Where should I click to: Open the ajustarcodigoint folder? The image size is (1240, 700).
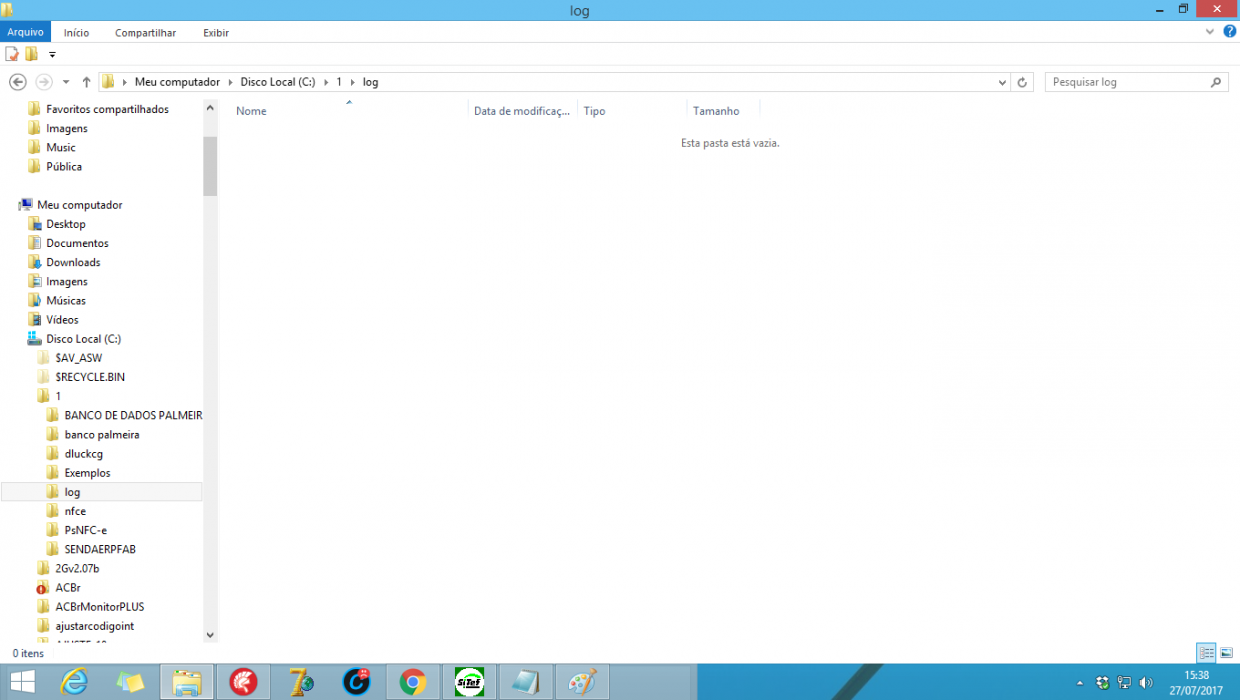coord(94,626)
